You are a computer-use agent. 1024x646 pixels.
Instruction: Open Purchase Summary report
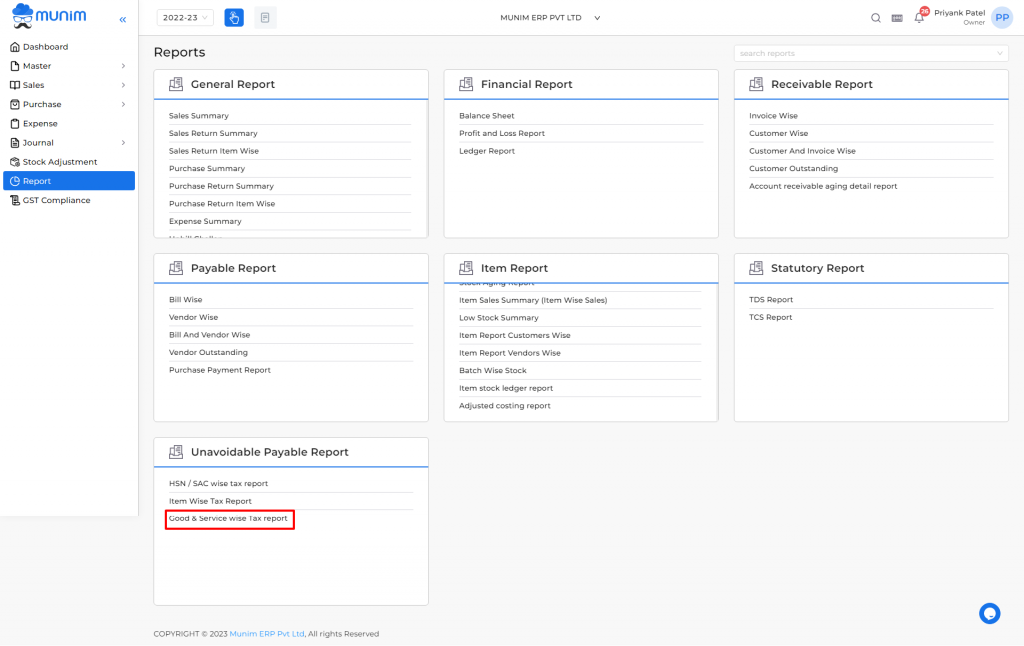pyautogui.click(x=207, y=169)
